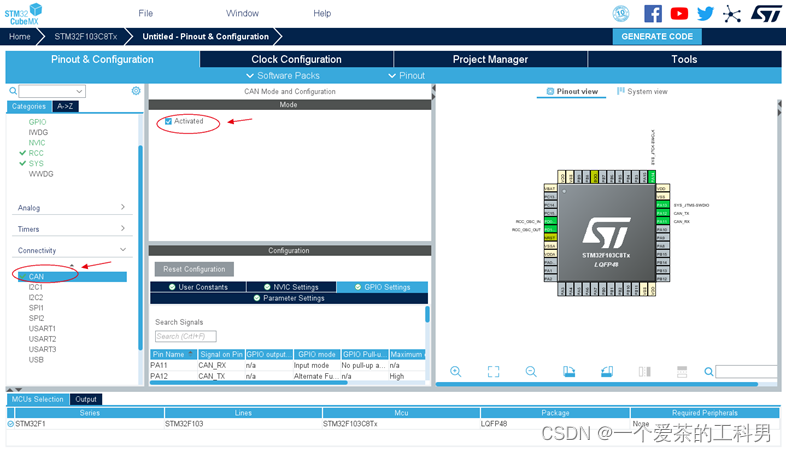Fit the chip to the view
The width and height of the screenshot is (786, 452).
pyautogui.click(x=493, y=371)
